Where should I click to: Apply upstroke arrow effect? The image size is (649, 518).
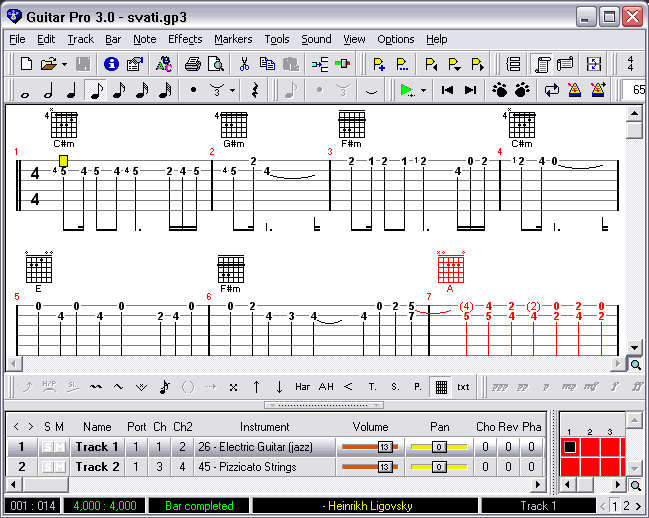(x=256, y=387)
